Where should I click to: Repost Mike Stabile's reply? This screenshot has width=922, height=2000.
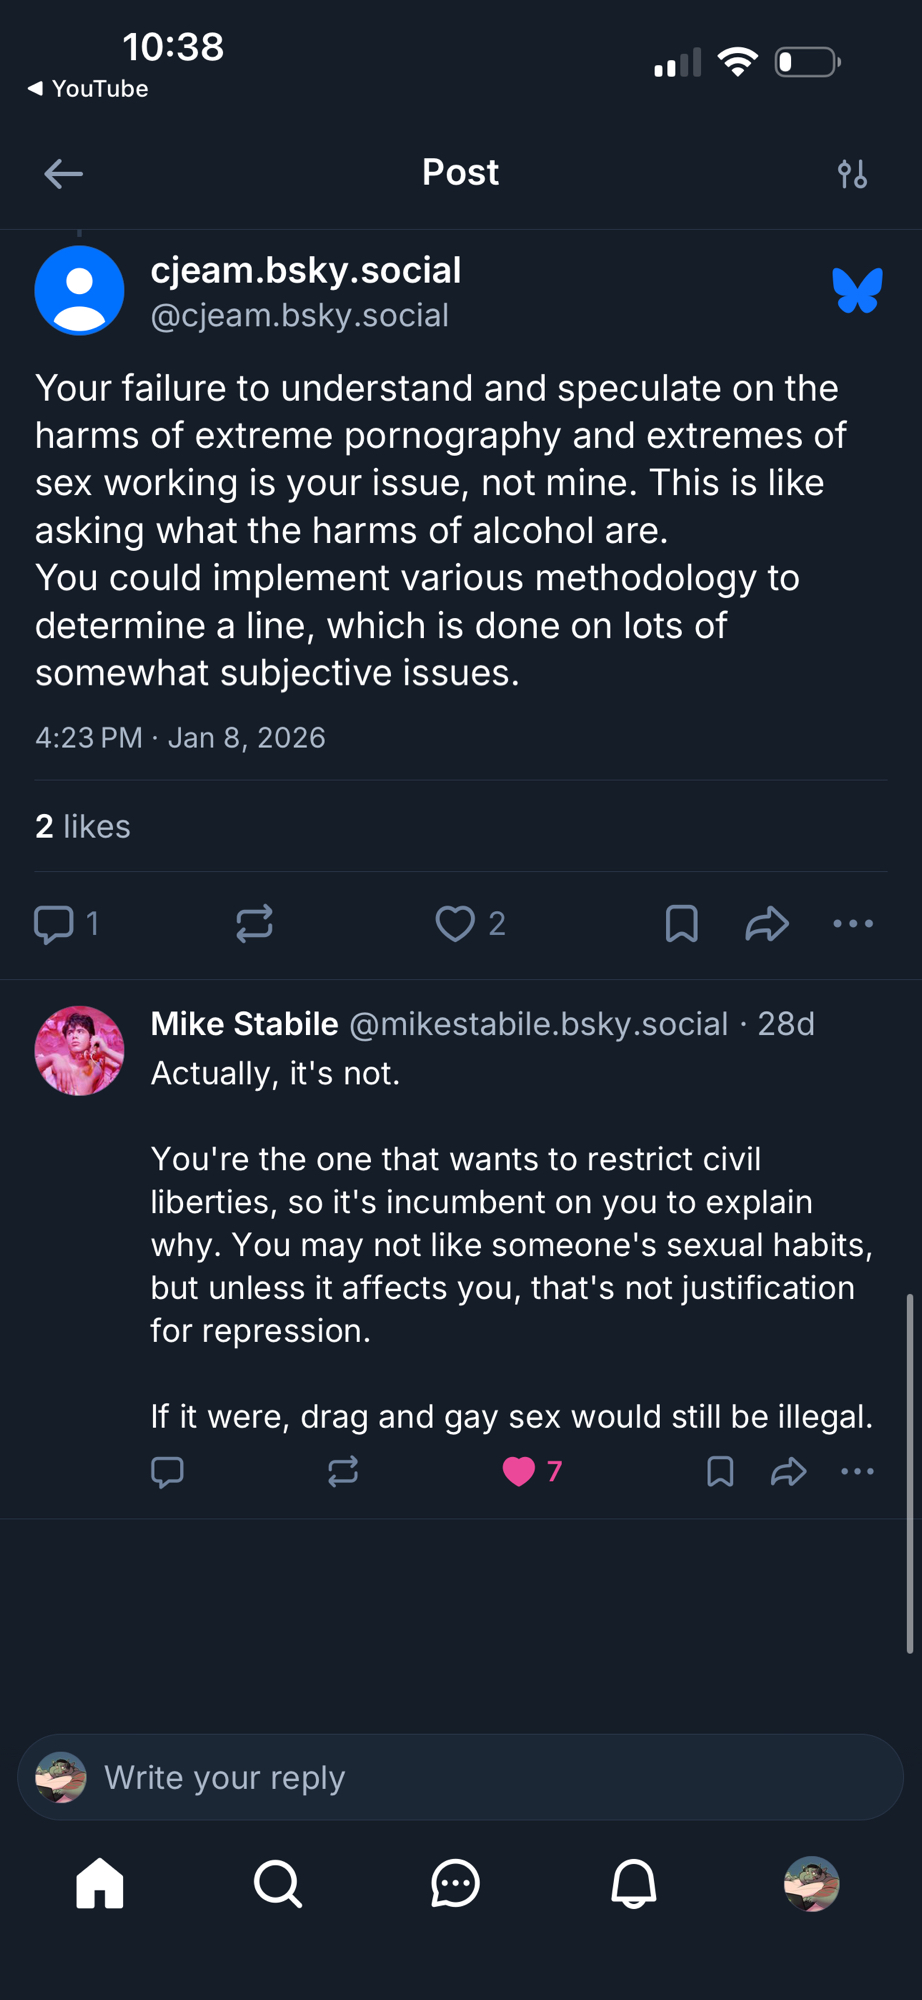(x=343, y=1472)
